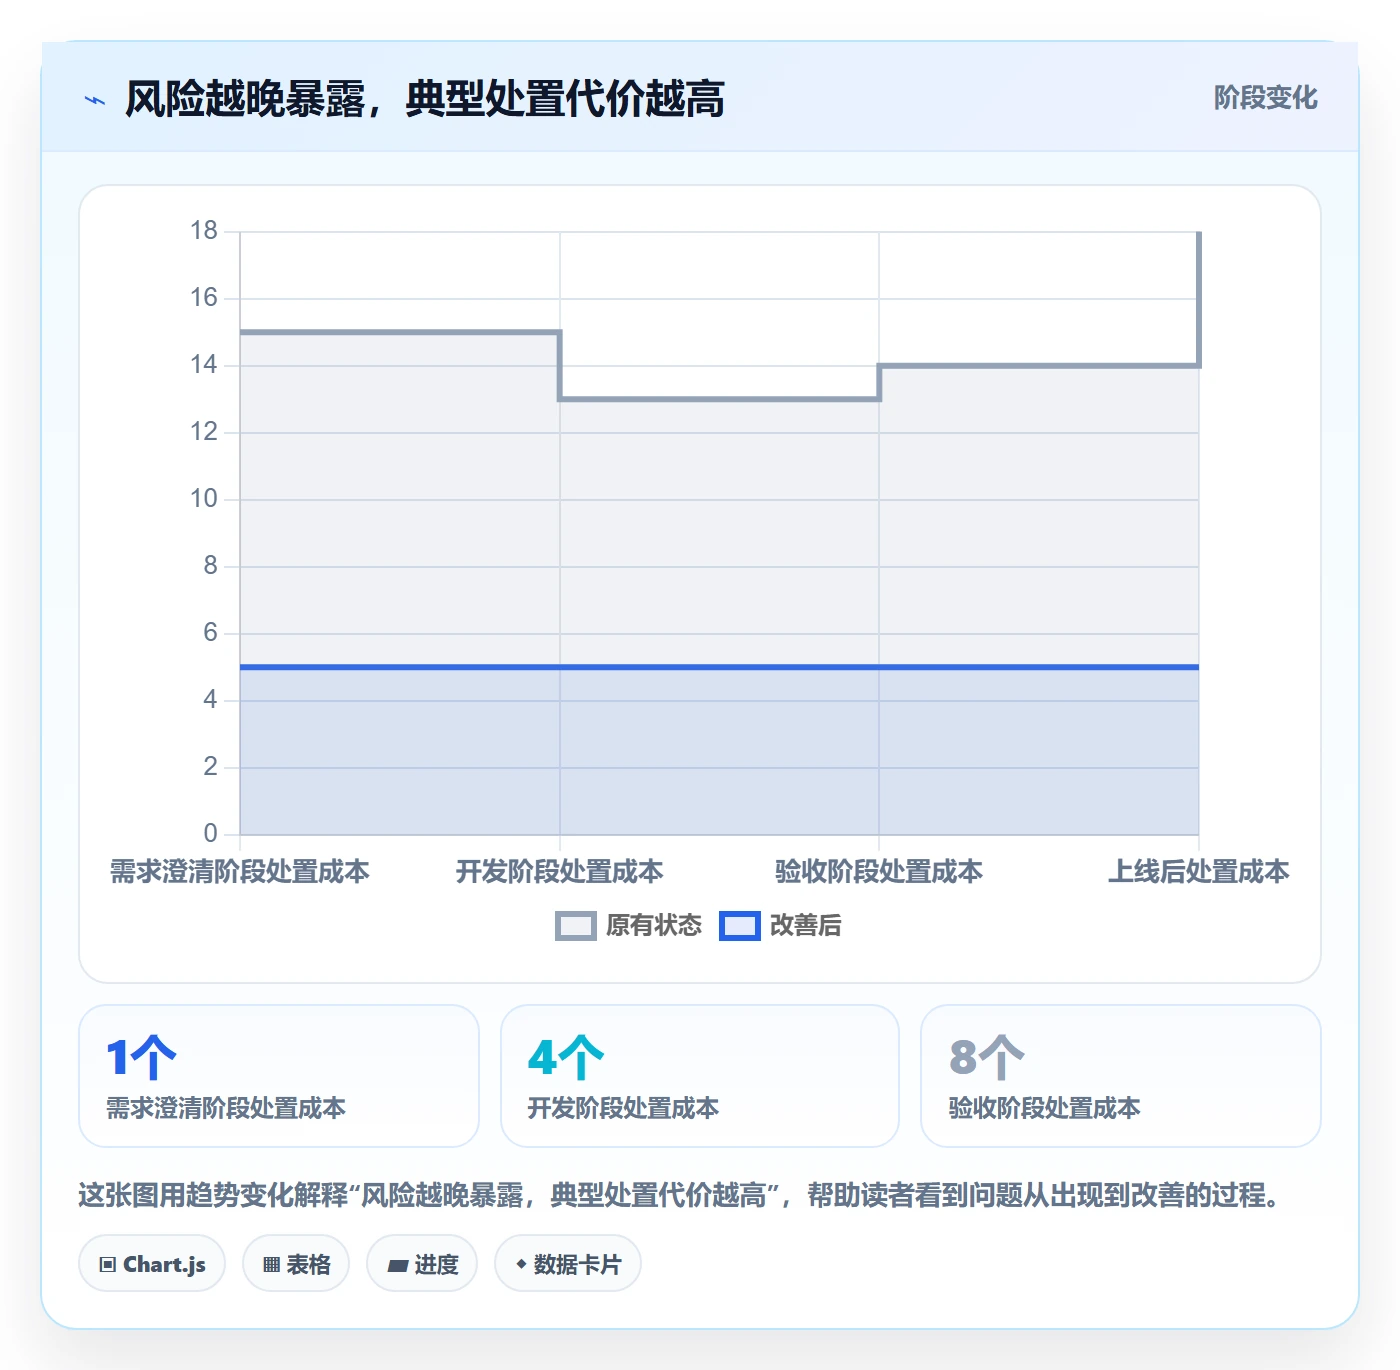Click the title 风险越晚暴露，典型处置代价越高

tap(424, 99)
